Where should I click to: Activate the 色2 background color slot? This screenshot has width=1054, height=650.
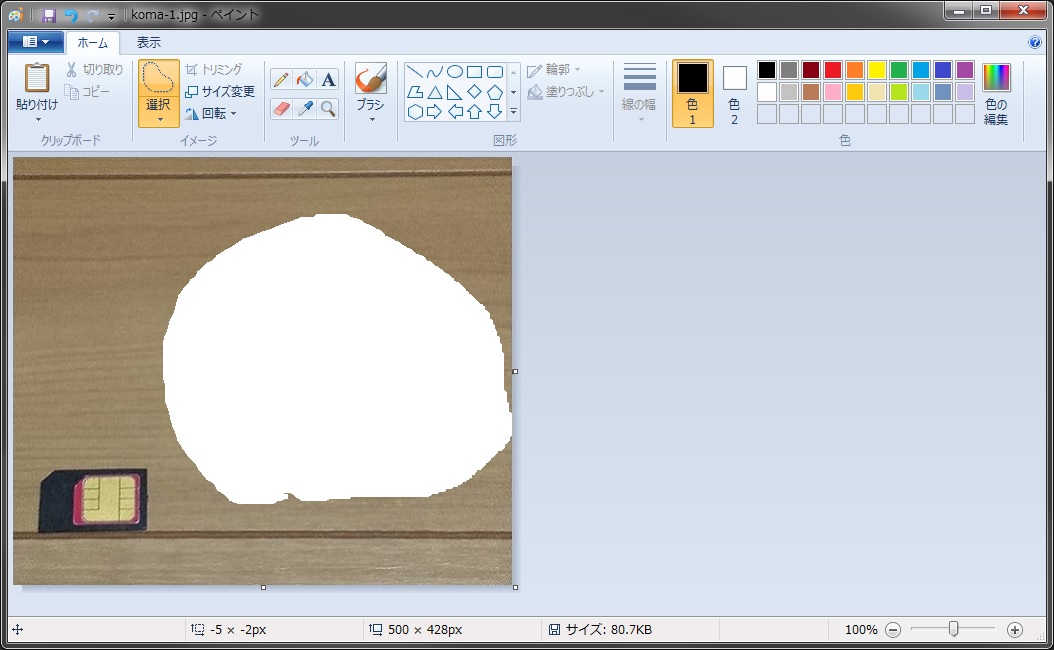[x=734, y=92]
